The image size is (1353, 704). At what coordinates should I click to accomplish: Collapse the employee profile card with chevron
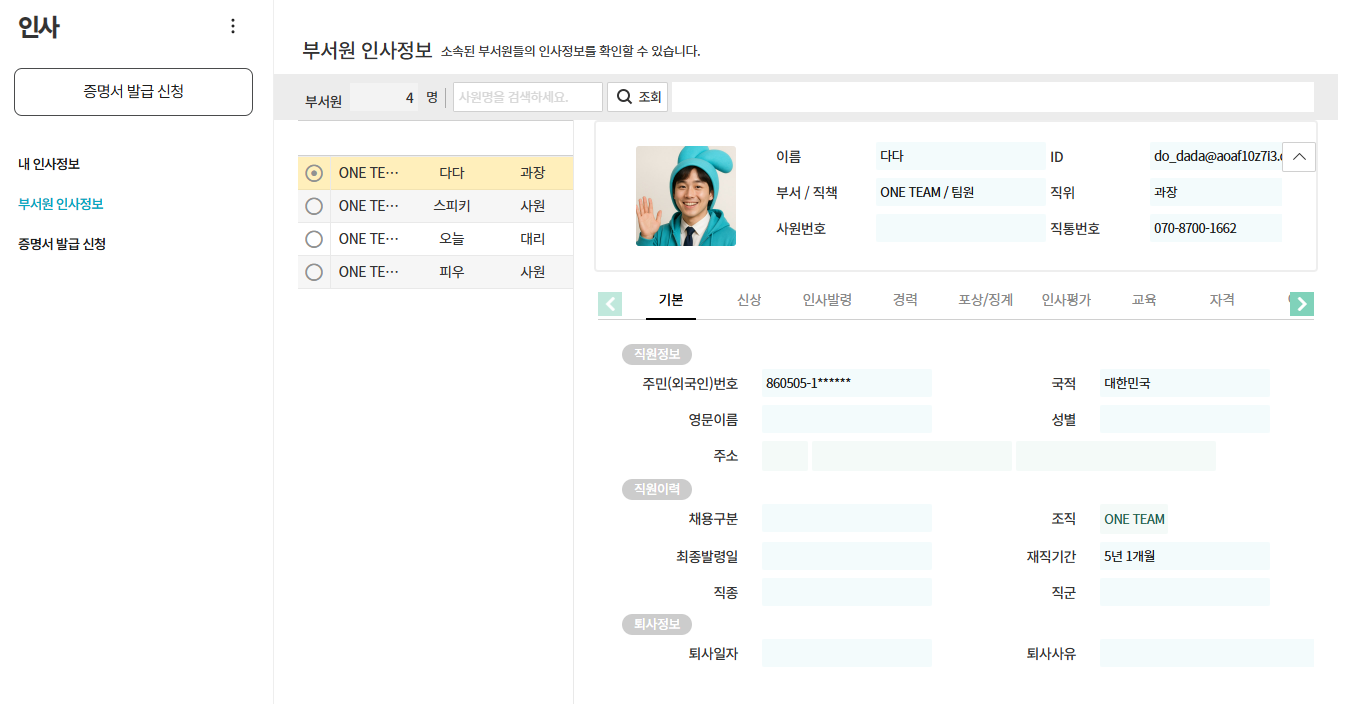[x=1298, y=157]
